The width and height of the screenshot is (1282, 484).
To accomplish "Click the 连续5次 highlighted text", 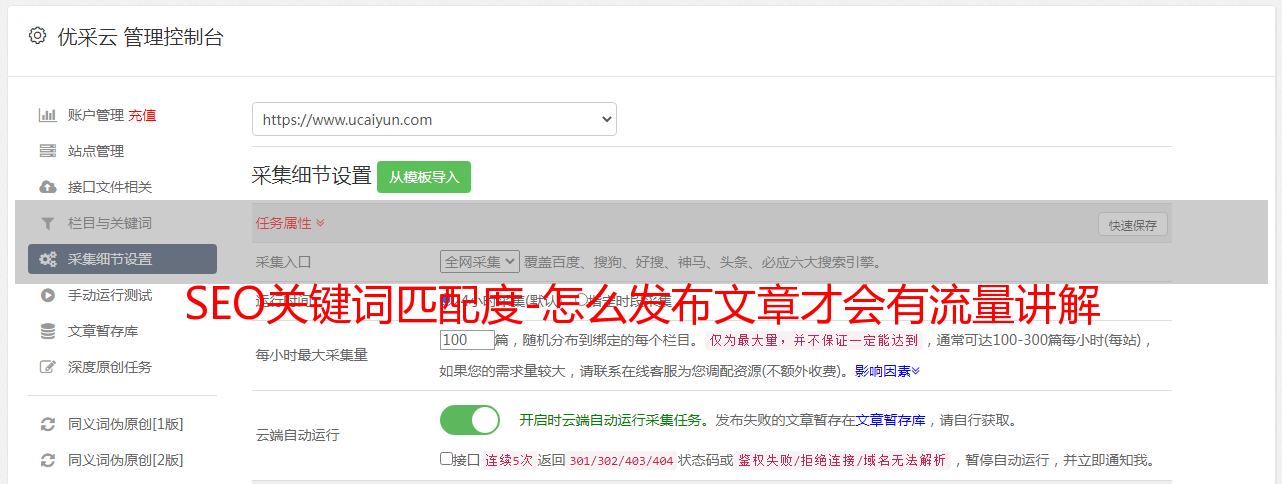I will click(x=509, y=460).
